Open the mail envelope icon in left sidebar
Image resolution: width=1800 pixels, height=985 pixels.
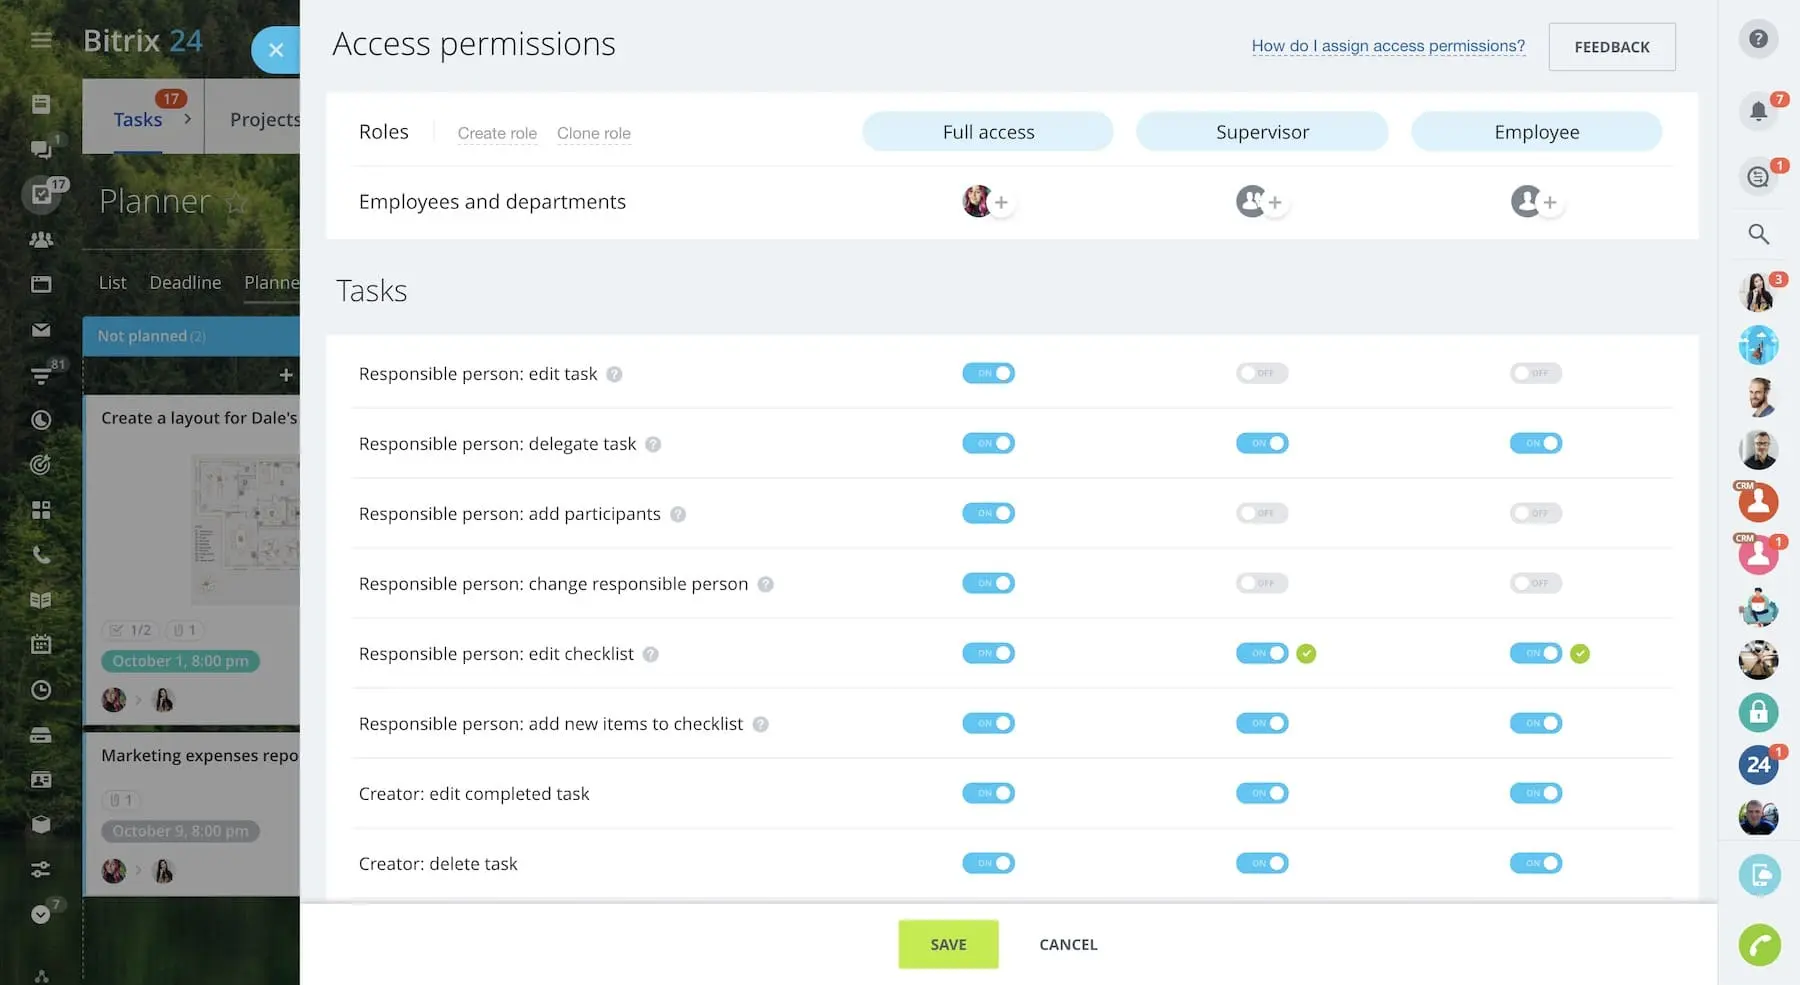[41, 329]
